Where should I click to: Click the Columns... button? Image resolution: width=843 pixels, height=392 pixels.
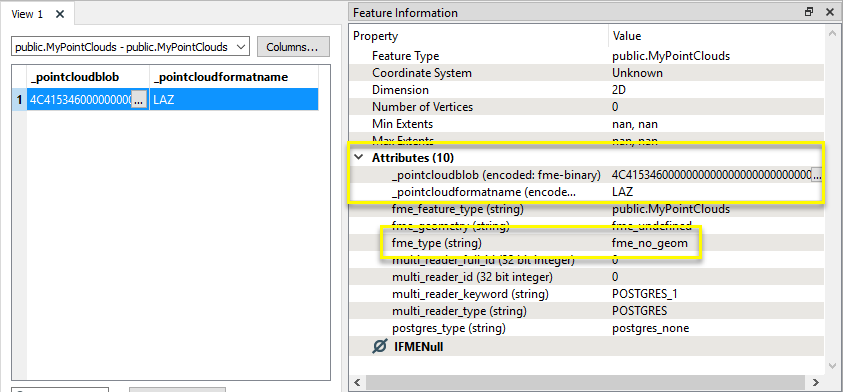(x=293, y=47)
